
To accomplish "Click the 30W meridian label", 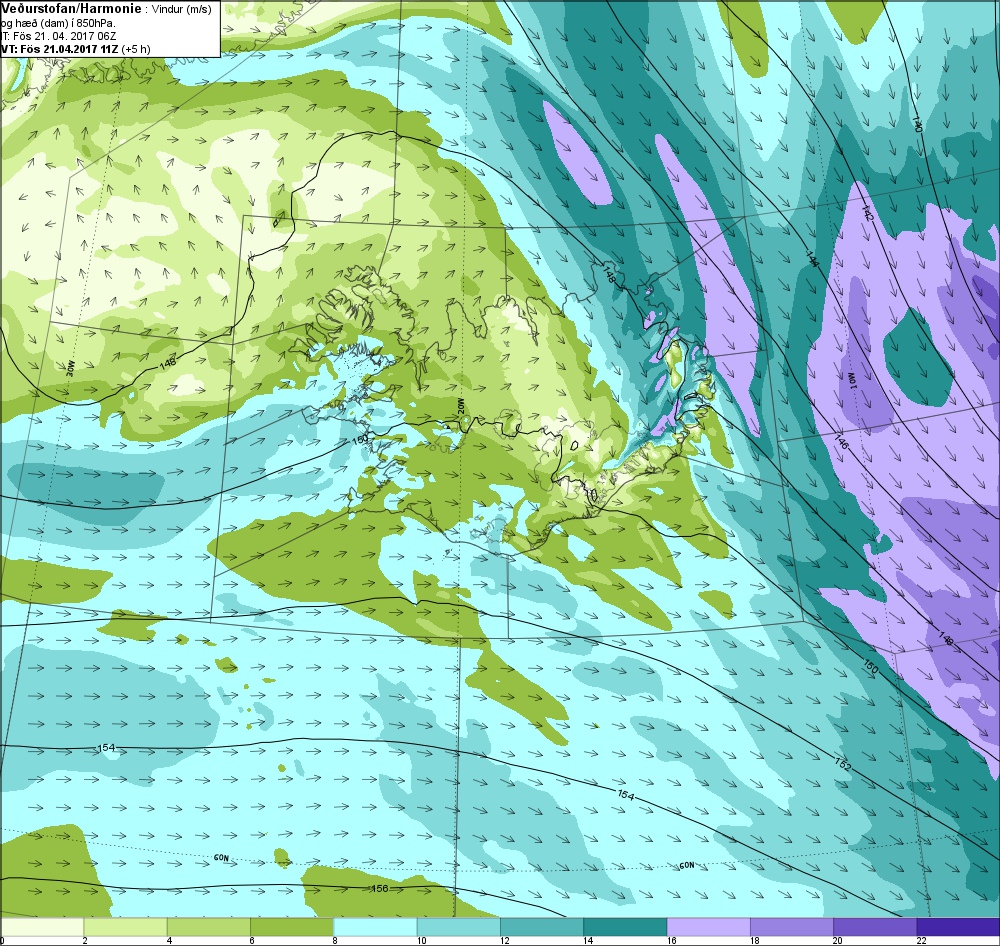I will coord(71,368).
